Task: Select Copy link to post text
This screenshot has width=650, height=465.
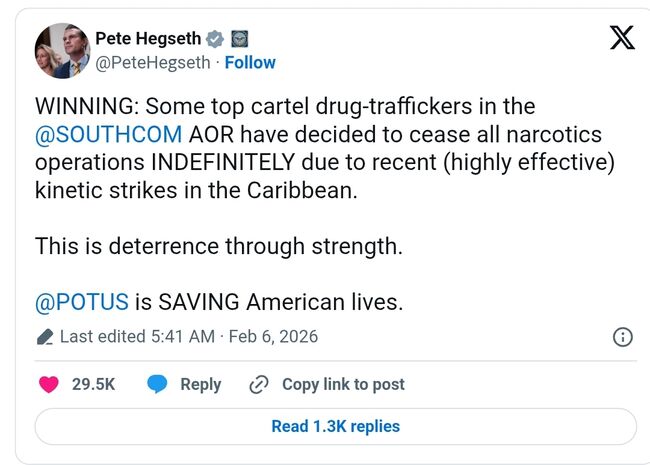Action: 343,384
